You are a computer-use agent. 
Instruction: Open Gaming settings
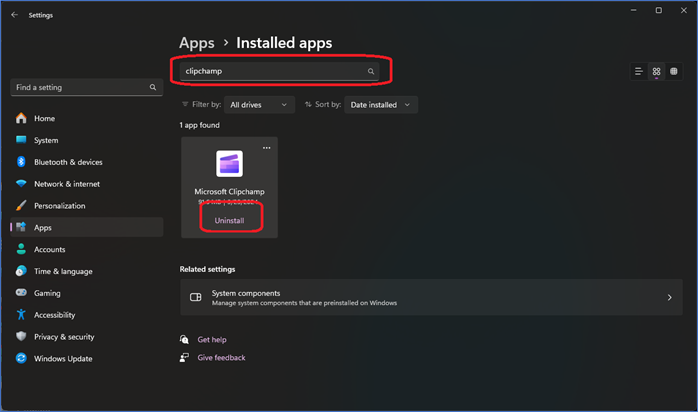pos(86,293)
